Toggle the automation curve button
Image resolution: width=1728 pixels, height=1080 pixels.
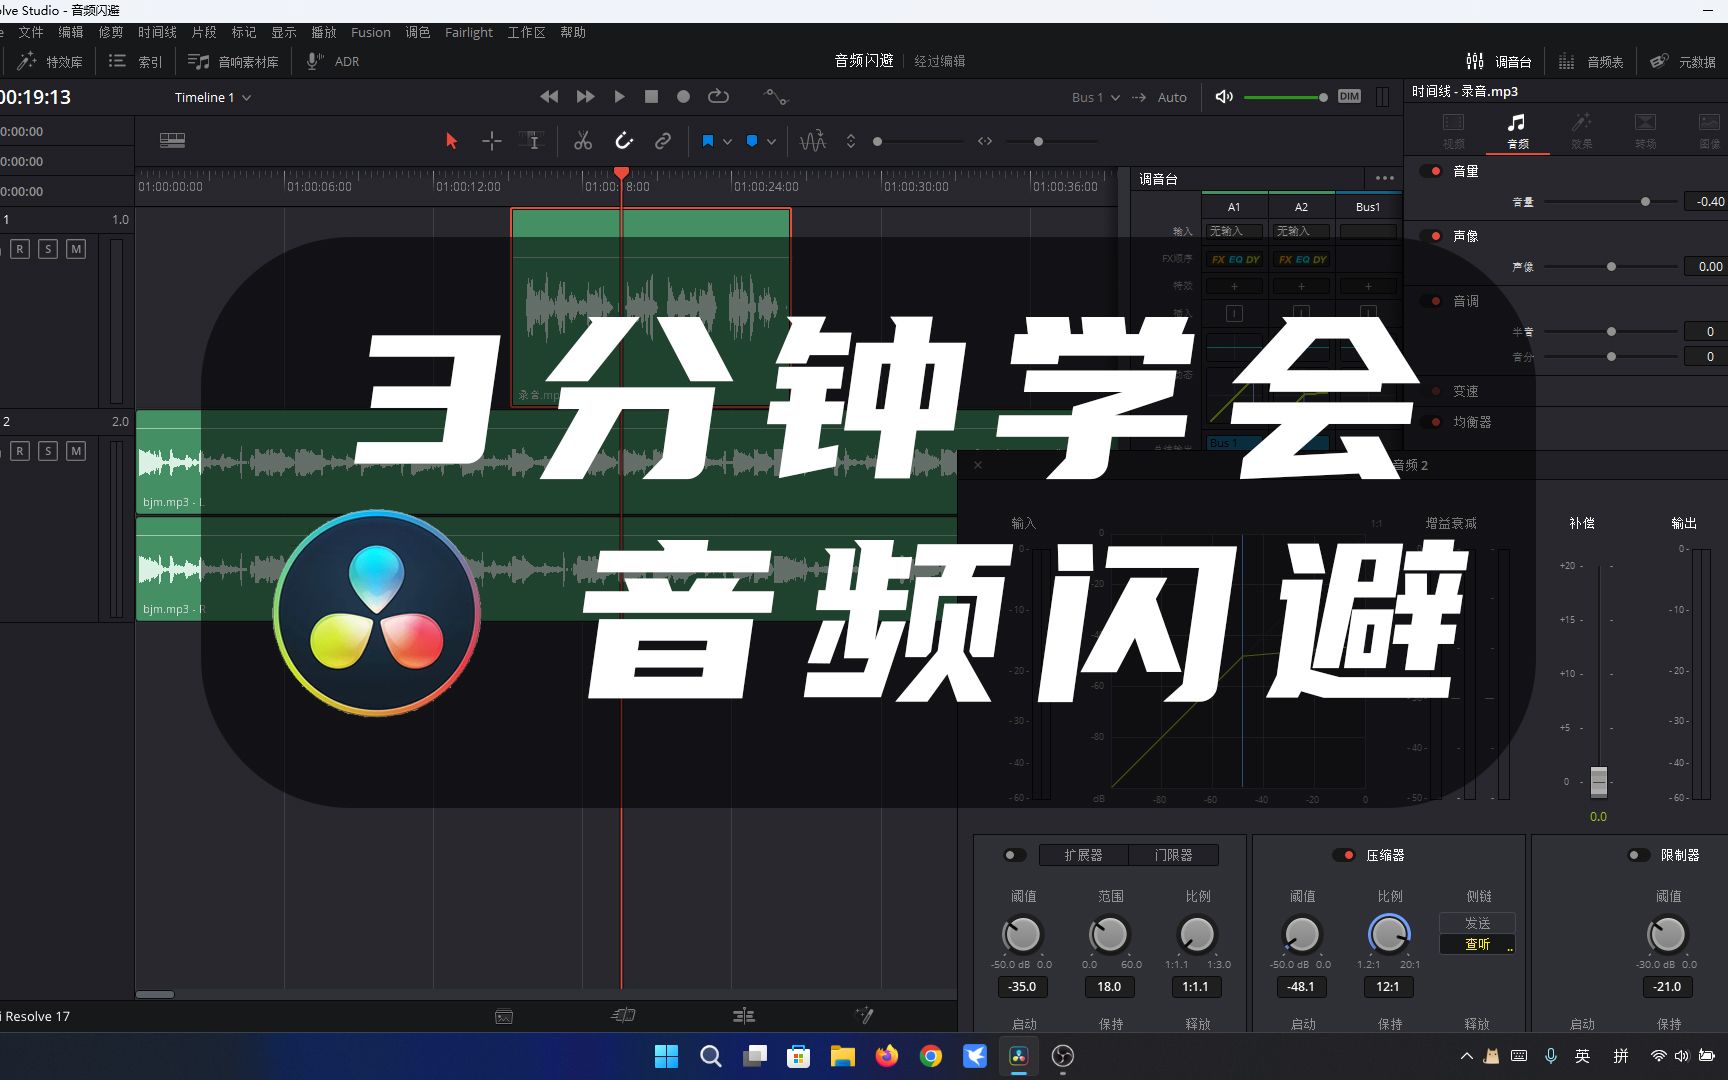pyautogui.click(x=776, y=97)
